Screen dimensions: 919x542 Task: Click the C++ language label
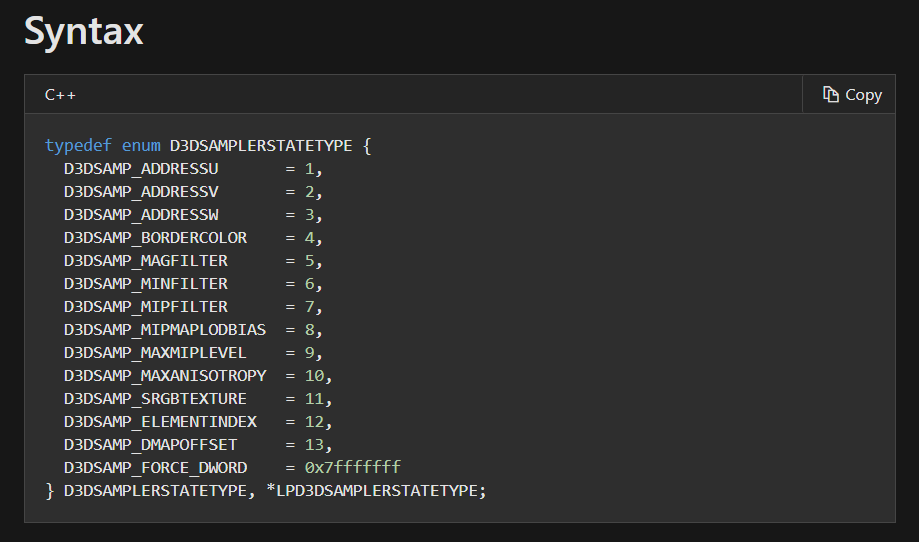pos(60,95)
